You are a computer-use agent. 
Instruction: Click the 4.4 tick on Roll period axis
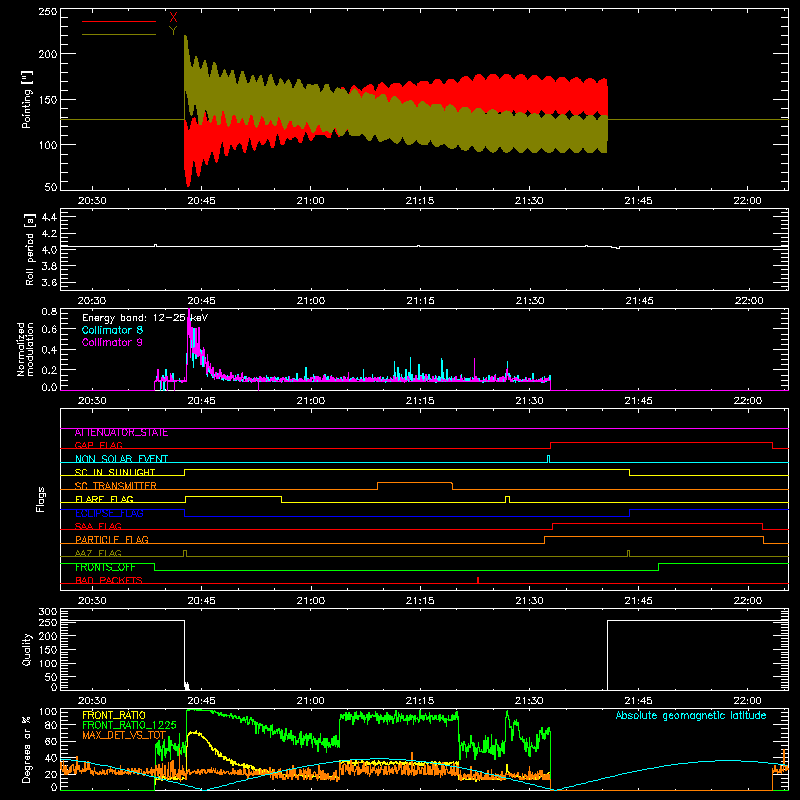(x=49, y=217)
